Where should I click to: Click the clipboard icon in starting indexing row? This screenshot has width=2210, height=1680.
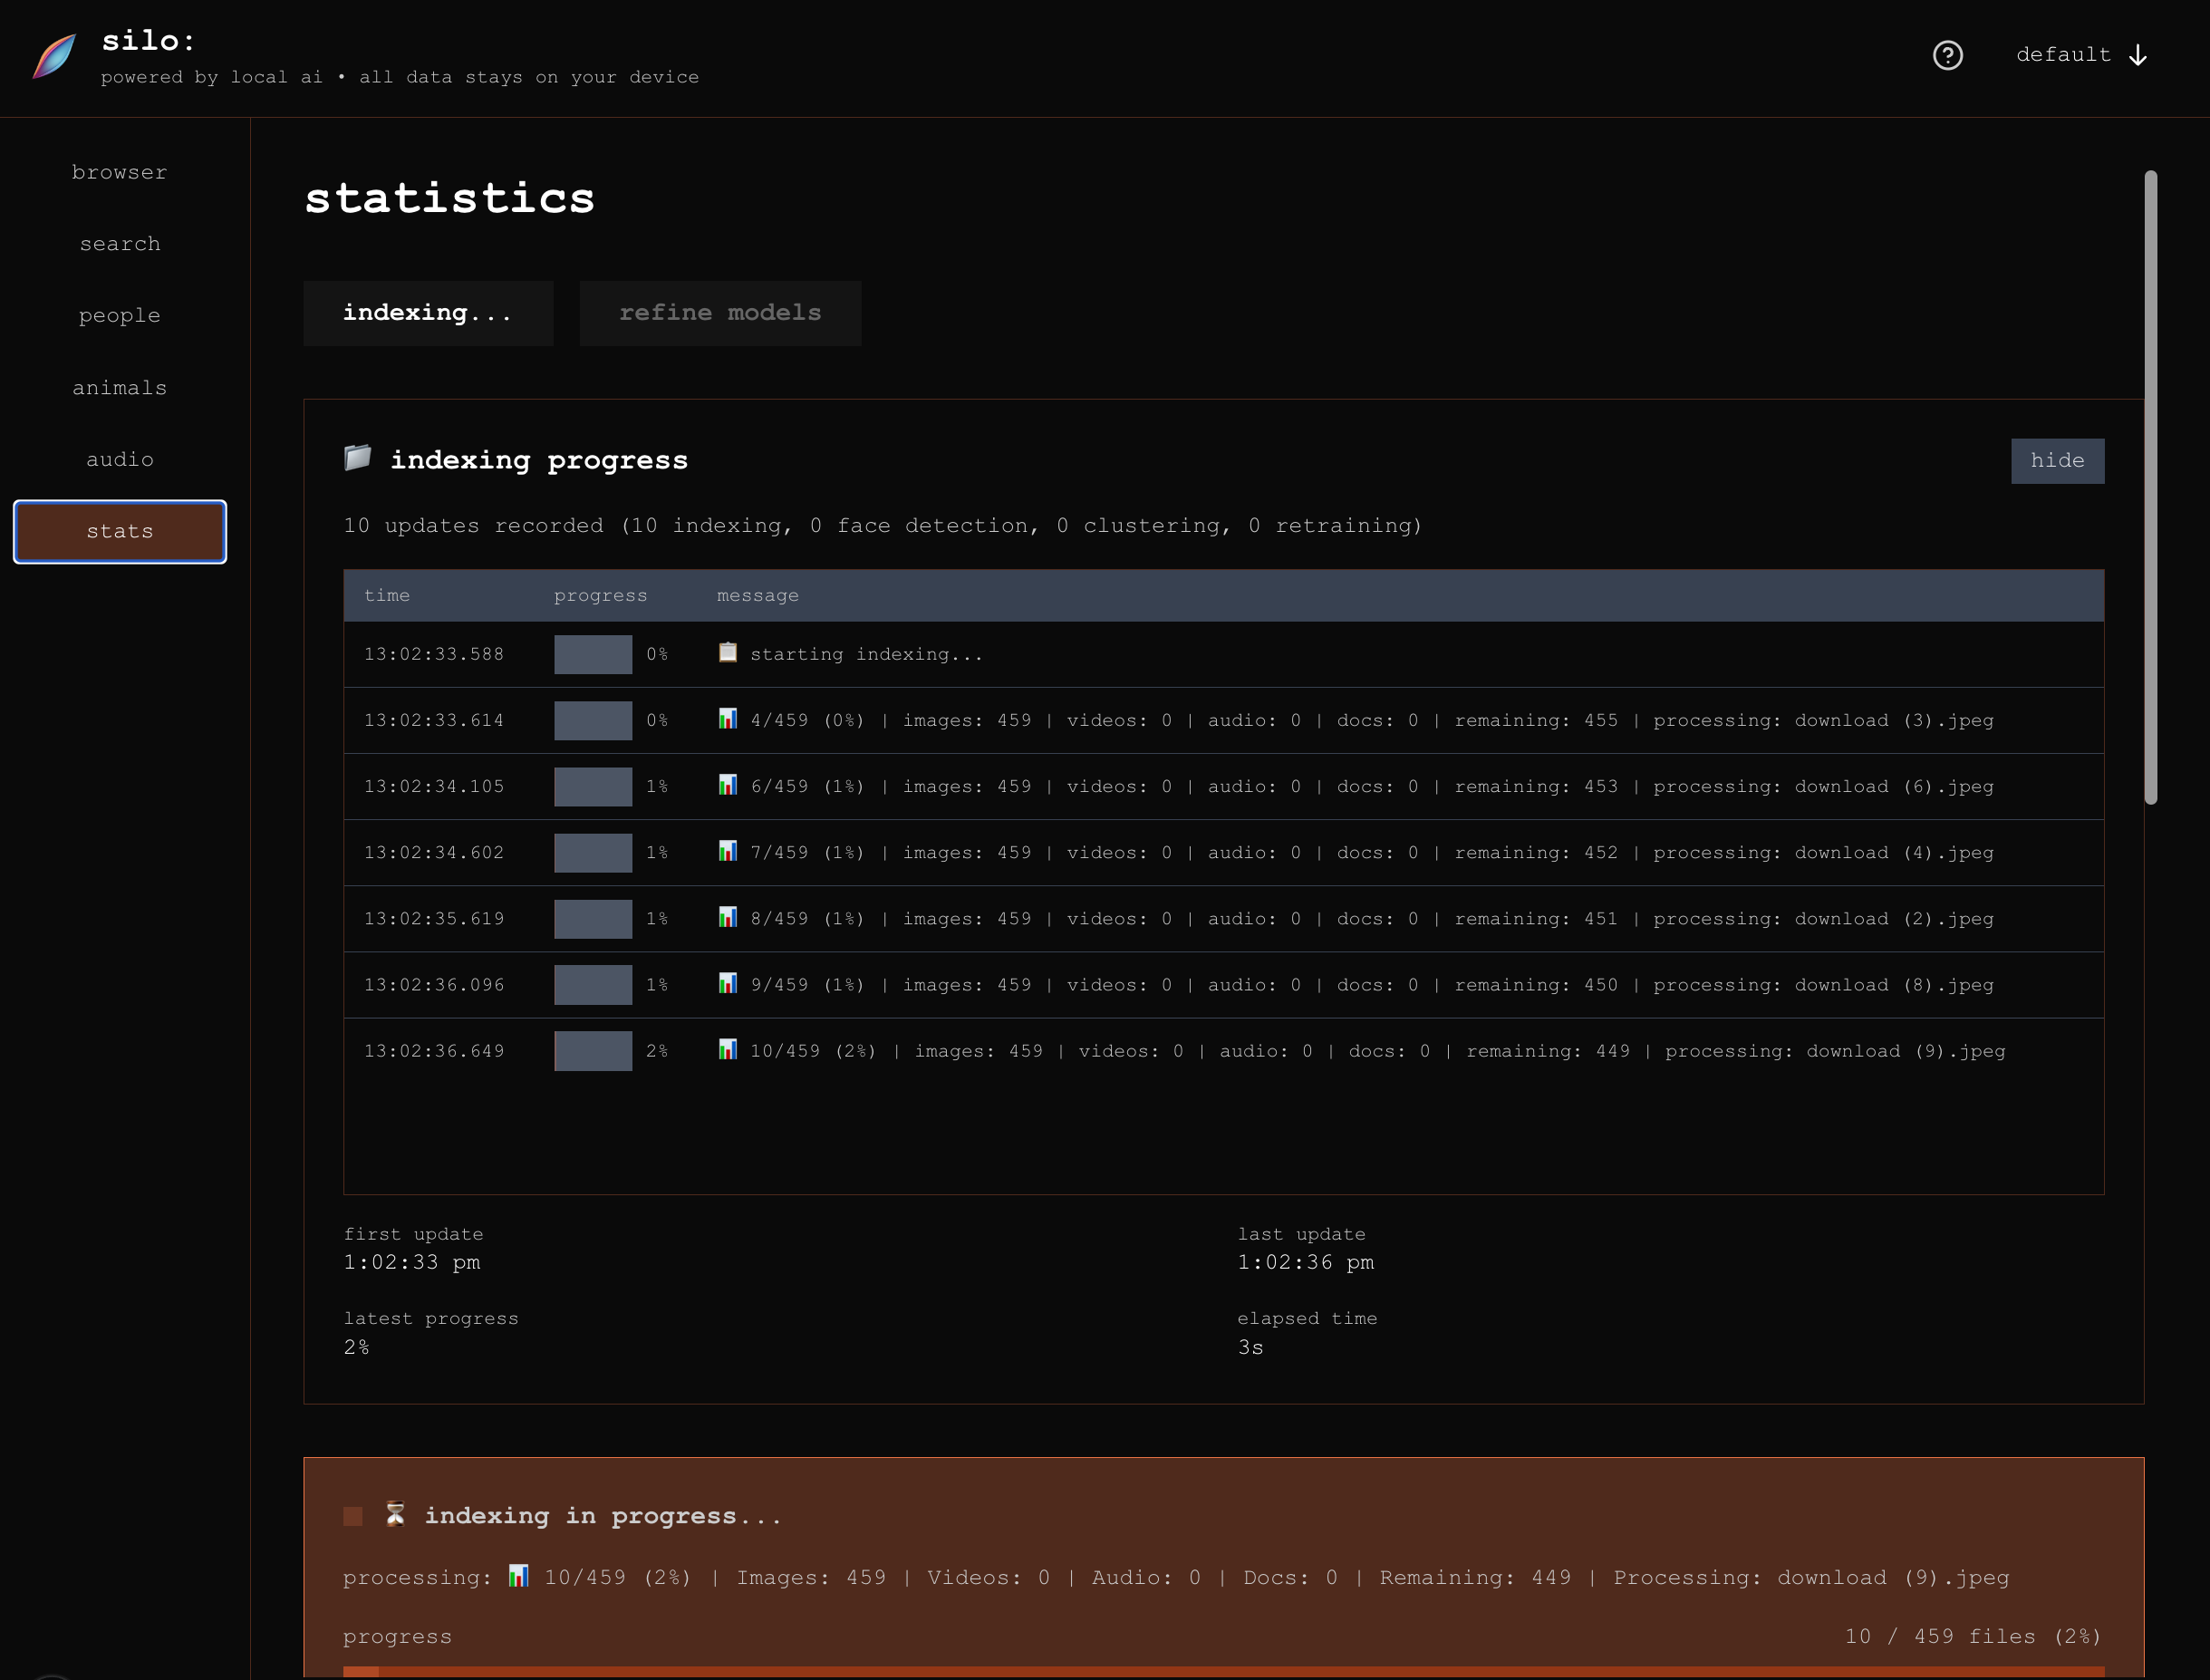[x=728, y=653]
